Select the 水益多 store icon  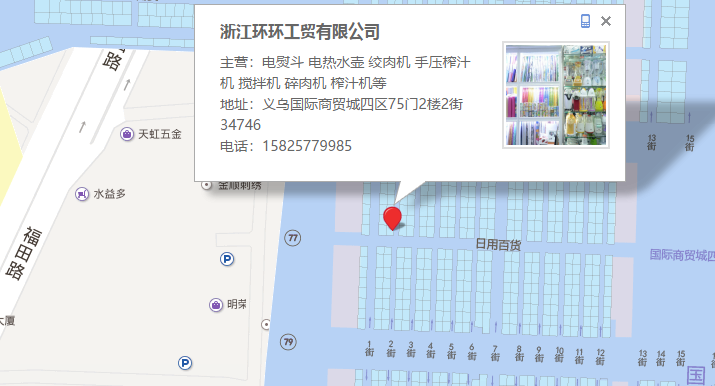click(x=82, y=194)
